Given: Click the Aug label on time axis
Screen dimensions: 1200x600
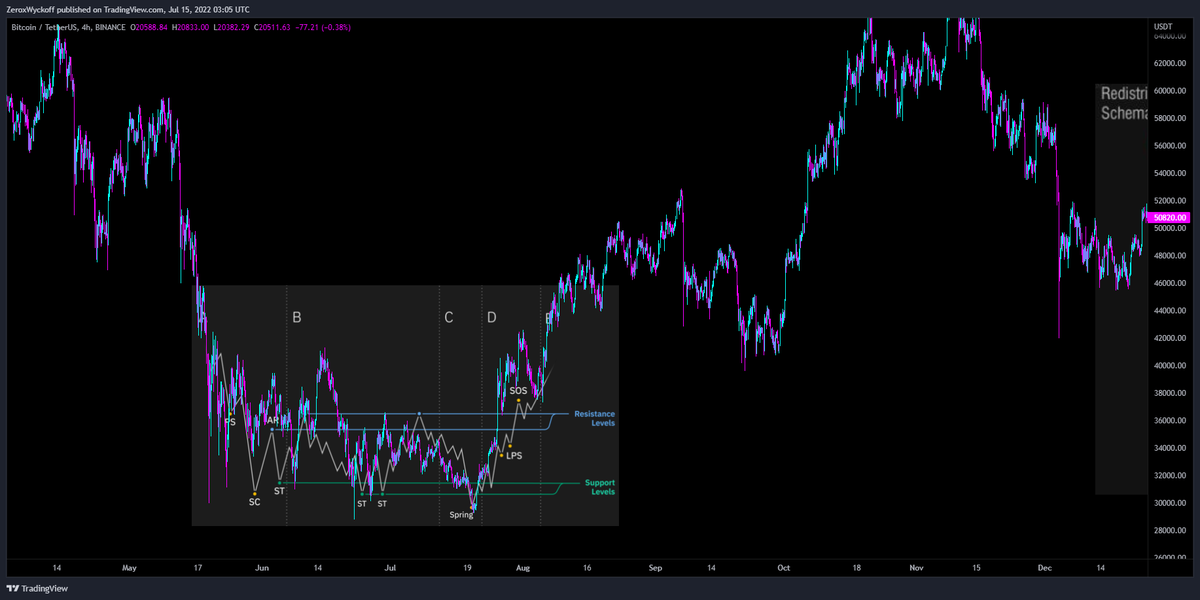Looking at the screenshot, I should (522, 568).
